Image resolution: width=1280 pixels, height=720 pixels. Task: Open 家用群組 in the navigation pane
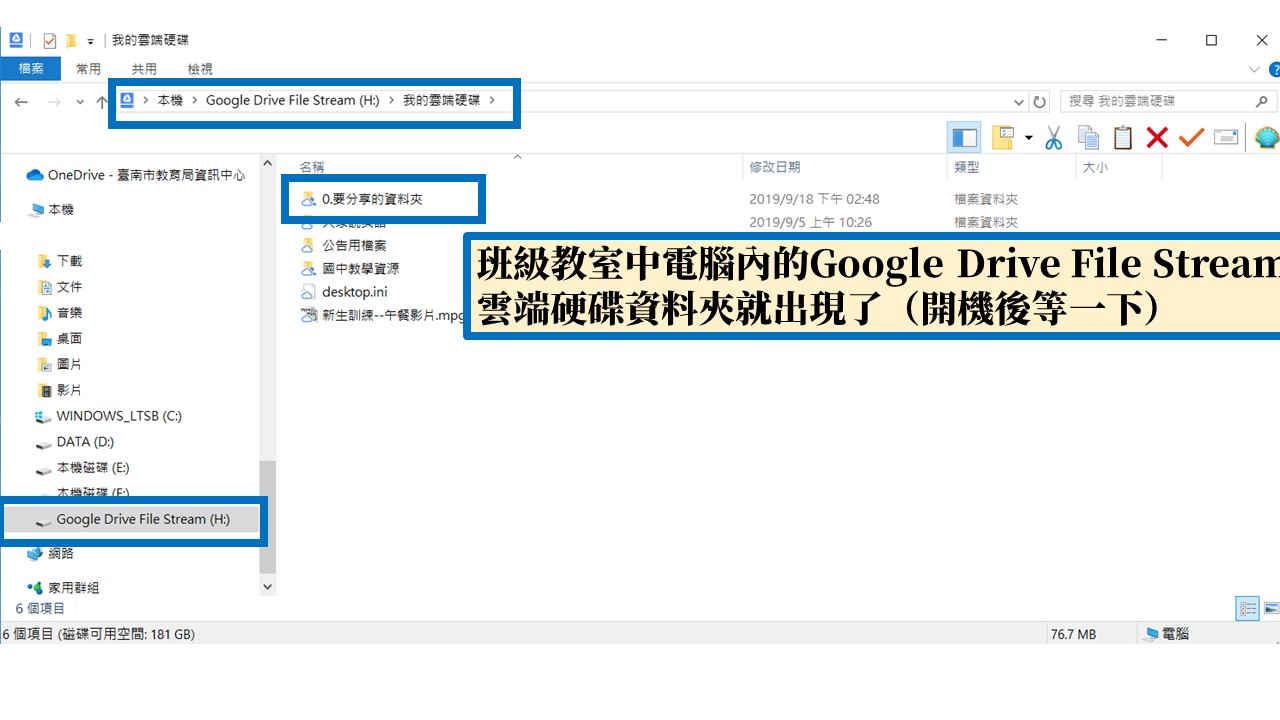point(64,588)
